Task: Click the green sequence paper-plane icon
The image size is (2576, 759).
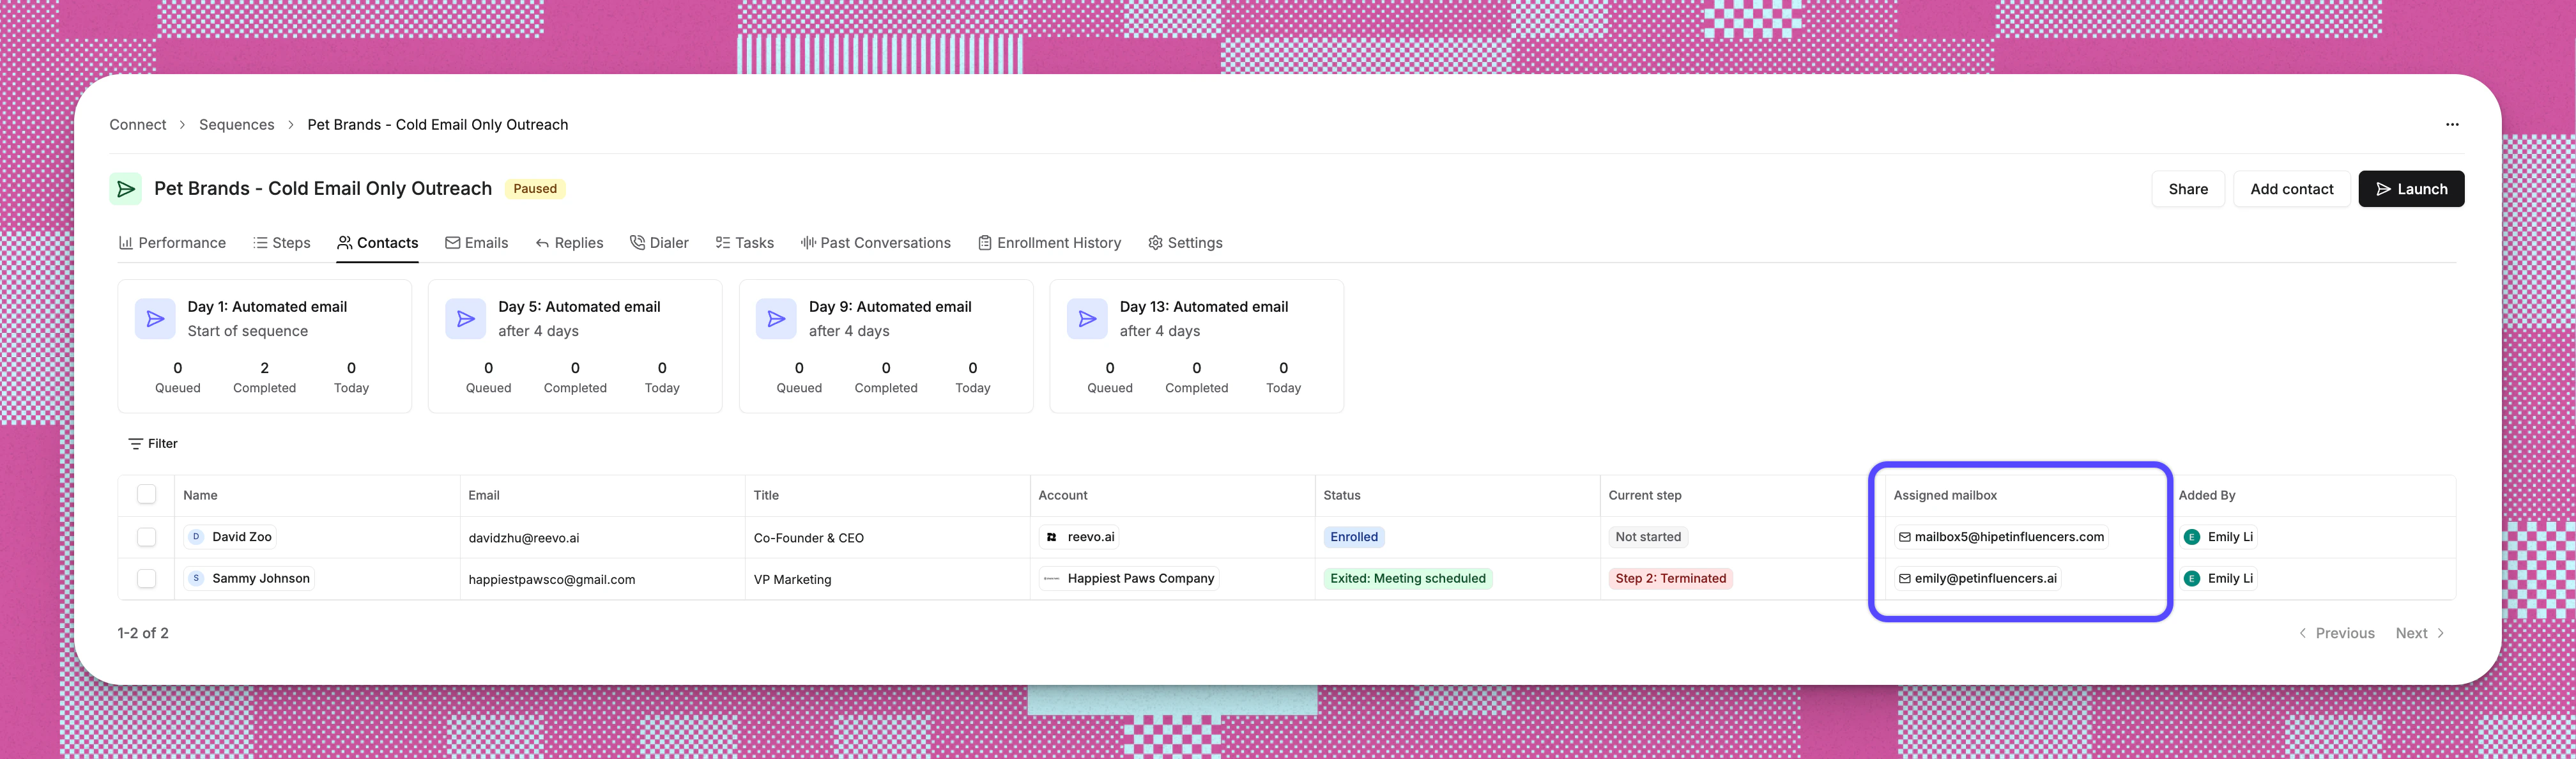Action: pyautogui.click(x=125, y=189)
